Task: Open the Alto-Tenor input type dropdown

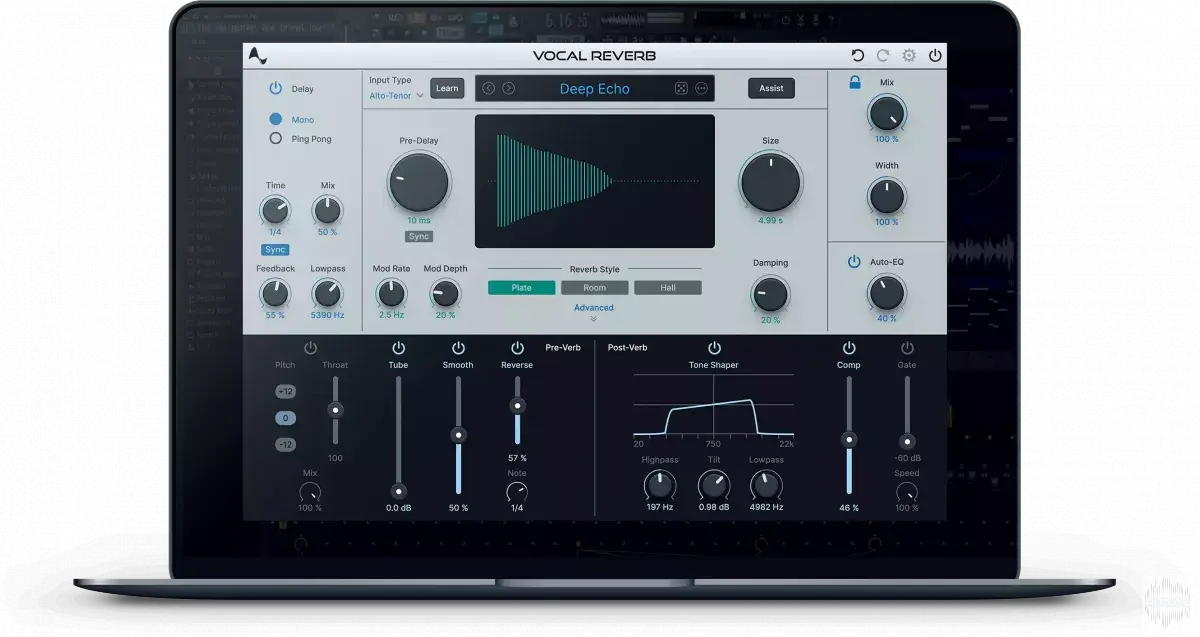Action: (x=396, y=95)
